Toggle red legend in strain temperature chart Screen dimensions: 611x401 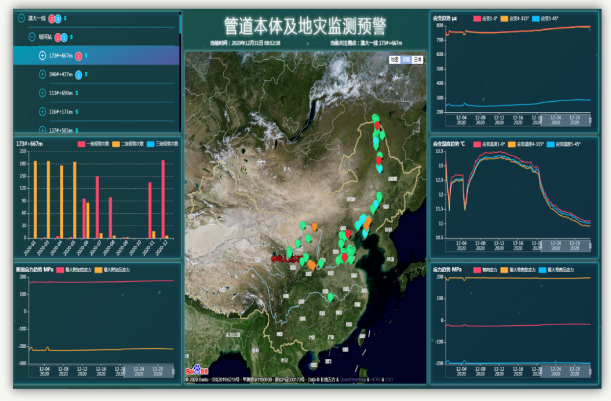(489, 144)
